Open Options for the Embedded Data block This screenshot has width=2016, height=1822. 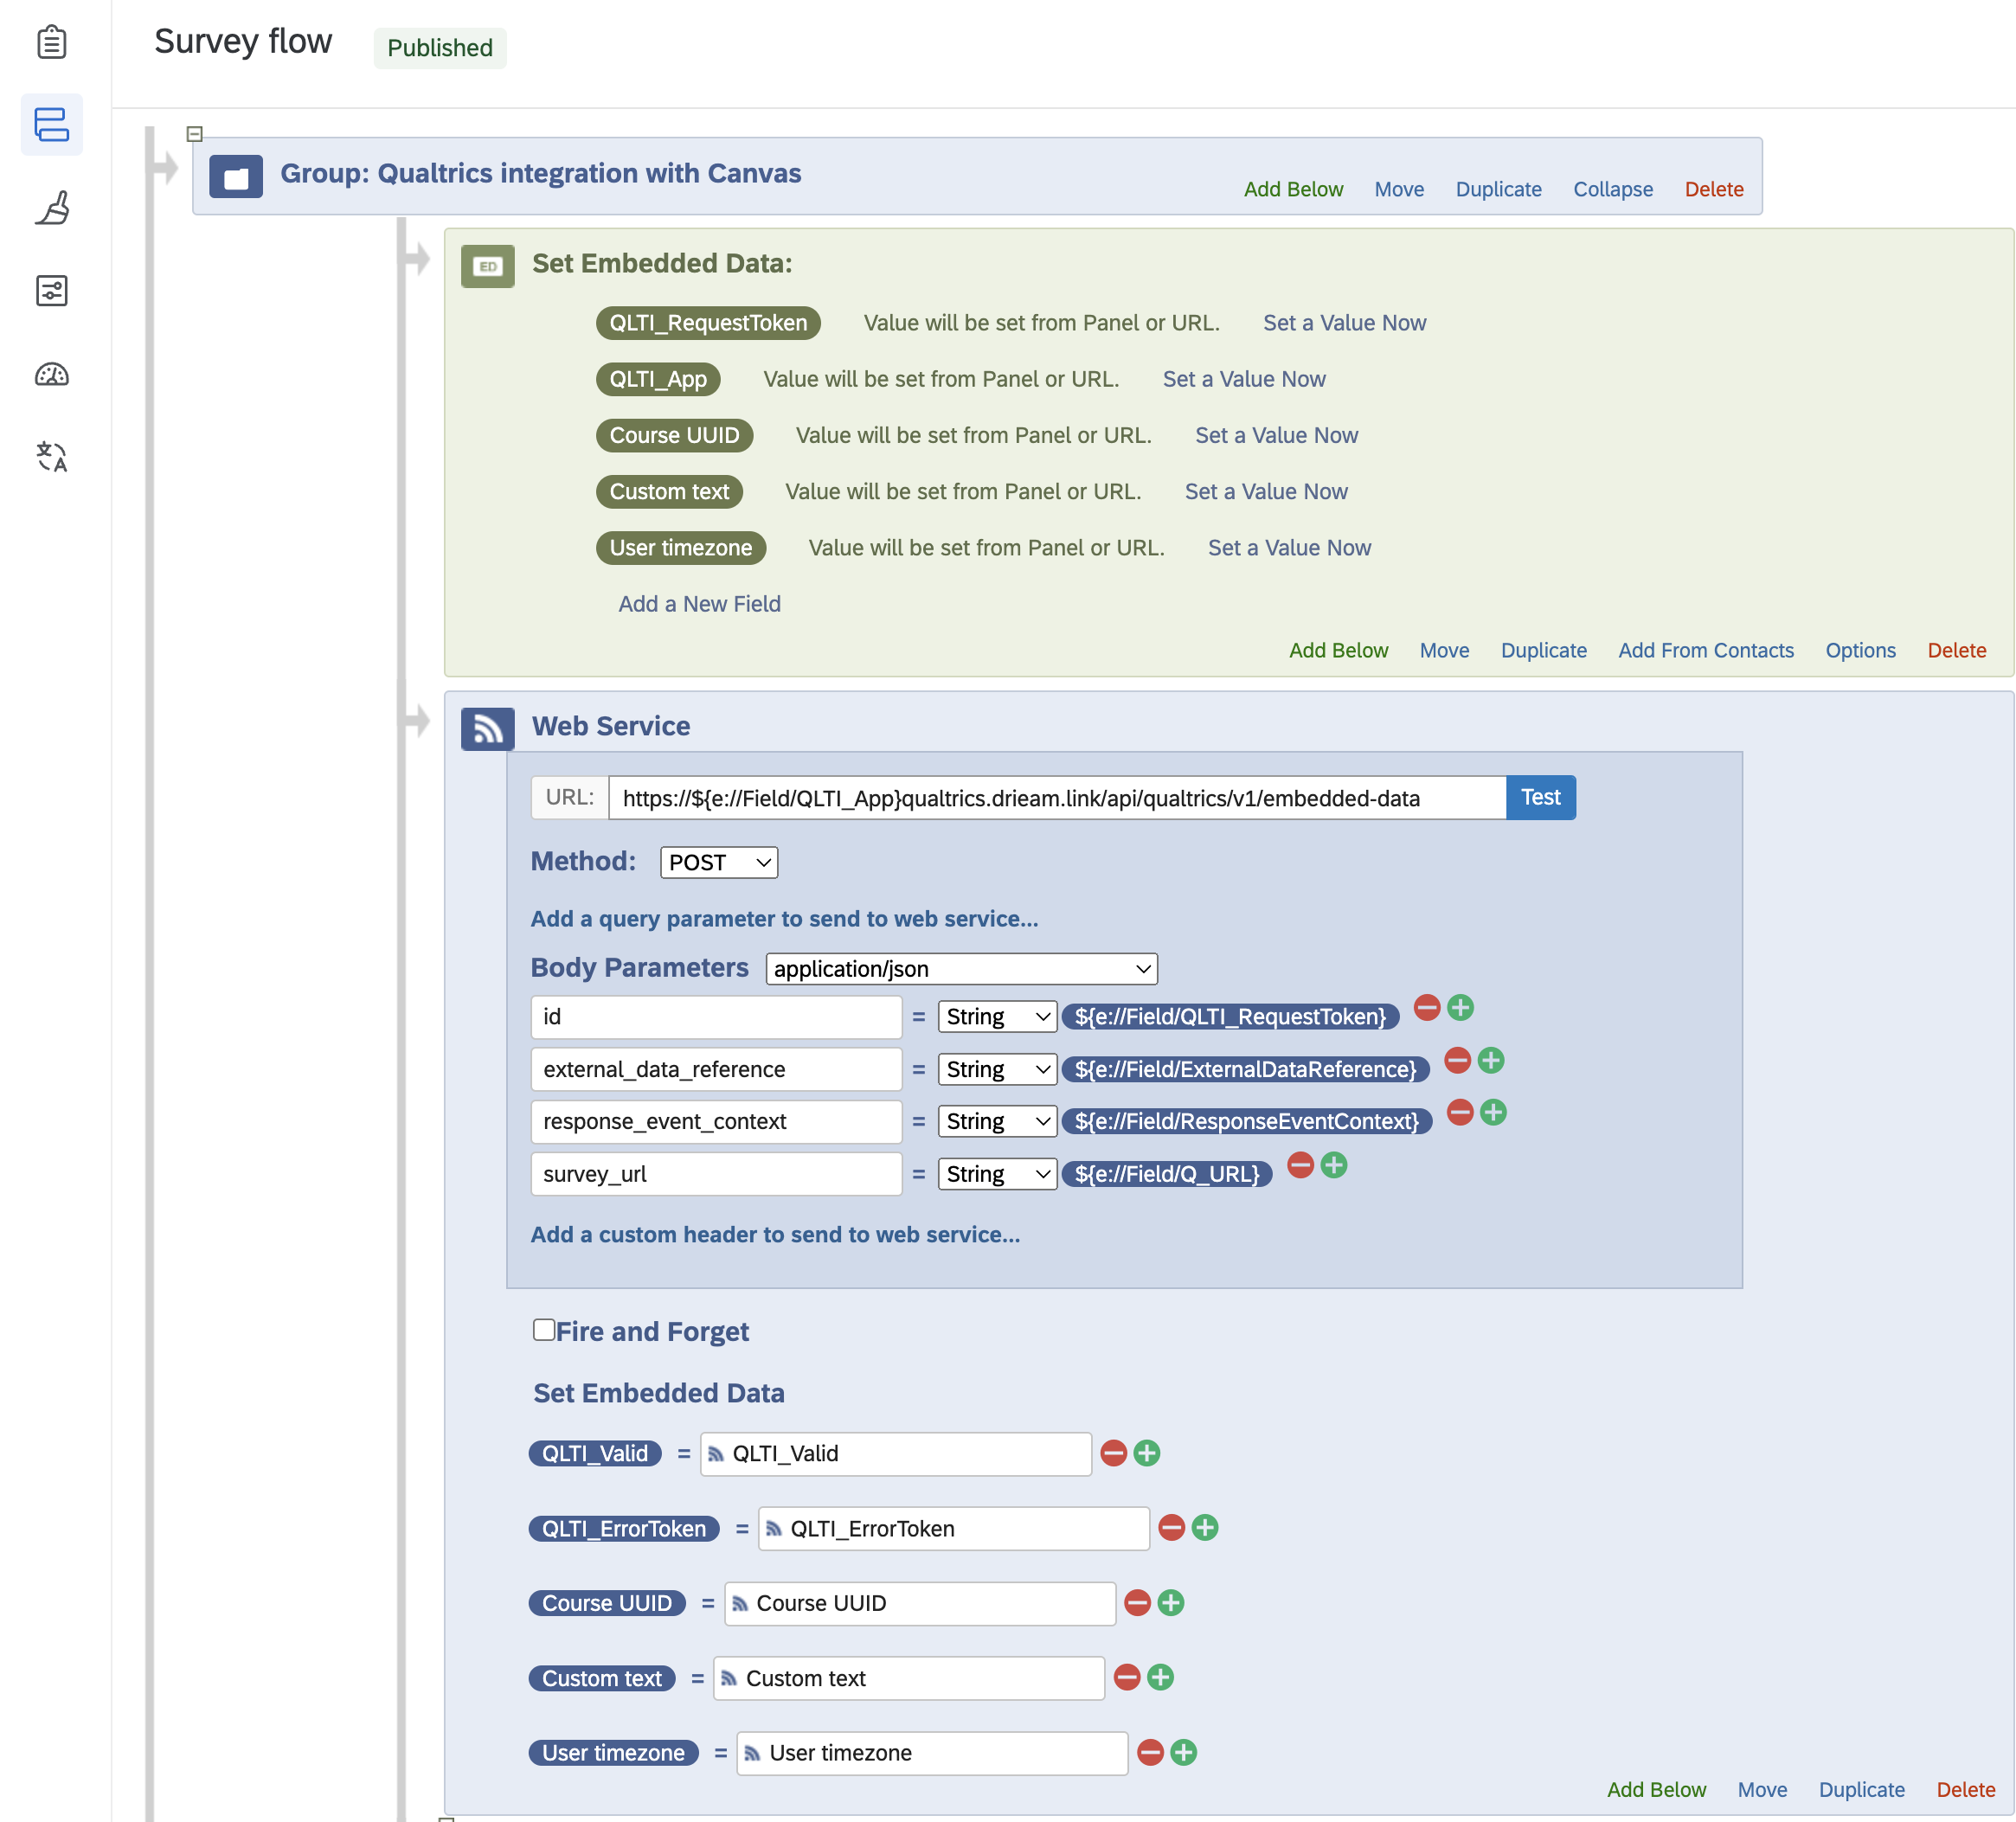[1860, 650]
